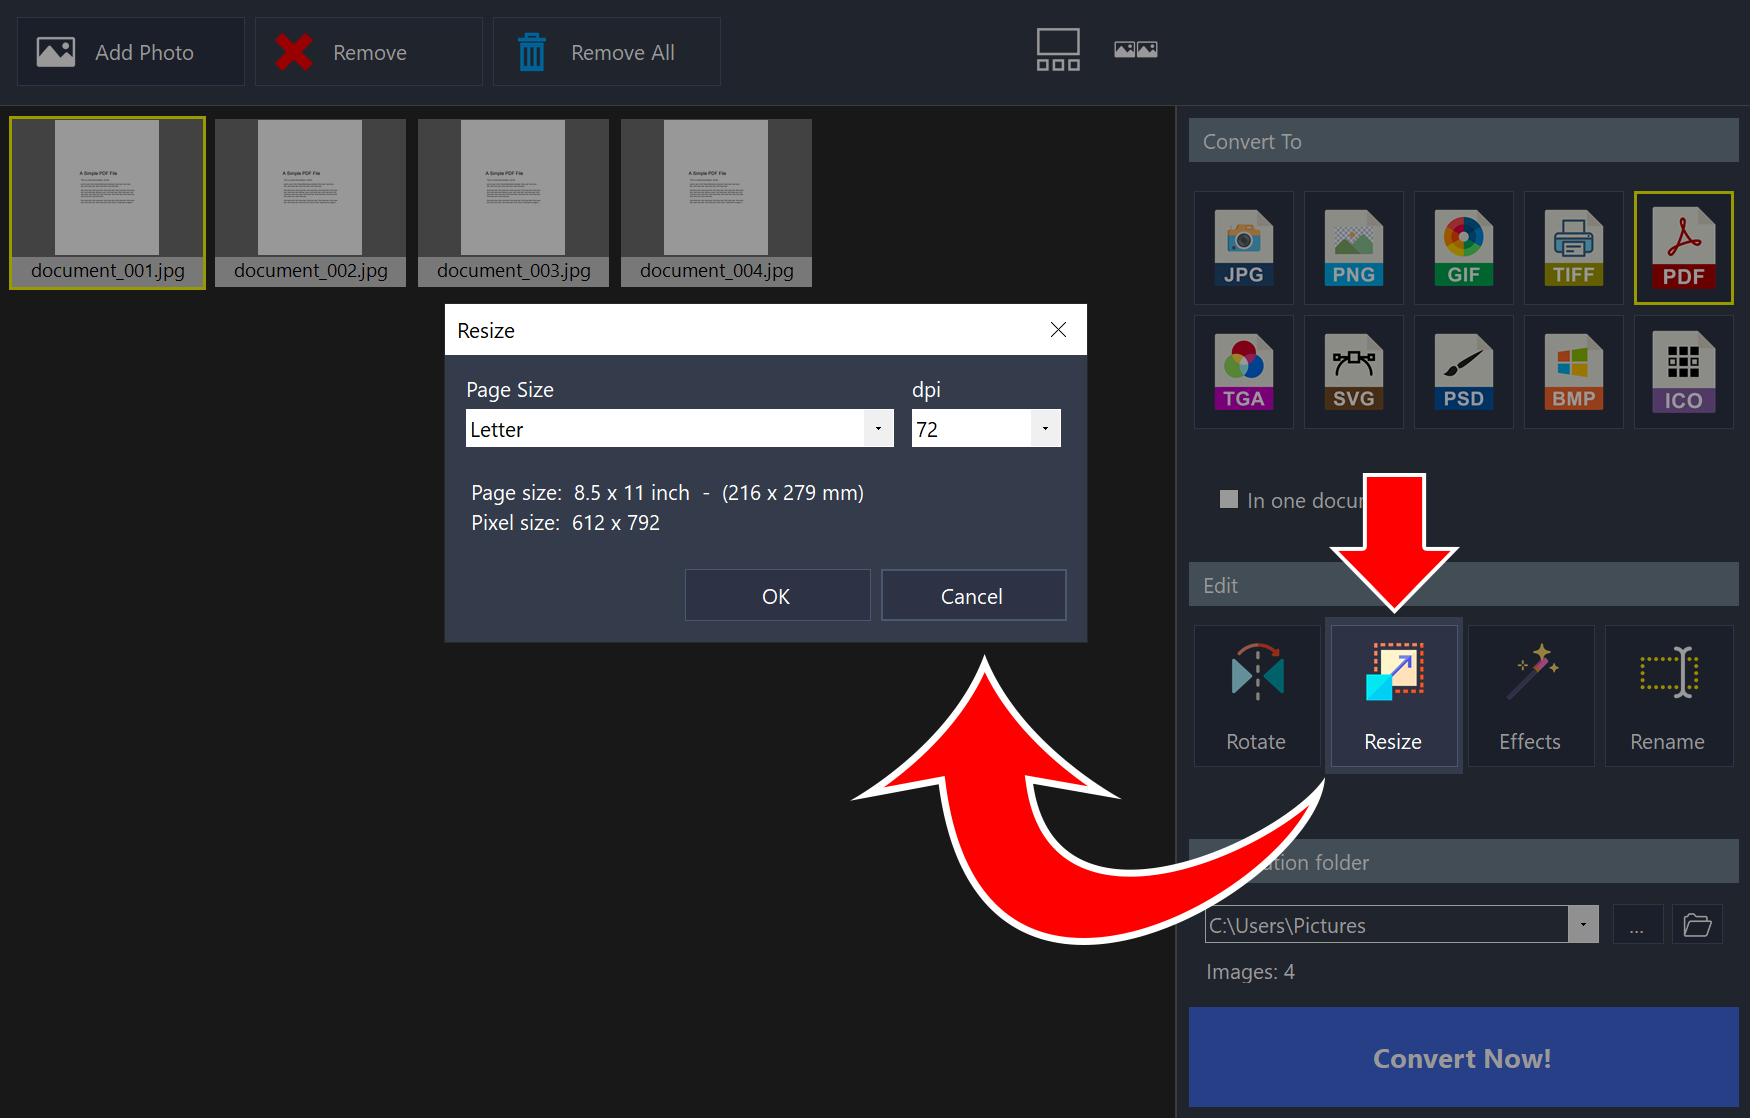The image size is (1750, 1118).
Task: Switch to thumbnail grid view
Action: click(1058, 50)
